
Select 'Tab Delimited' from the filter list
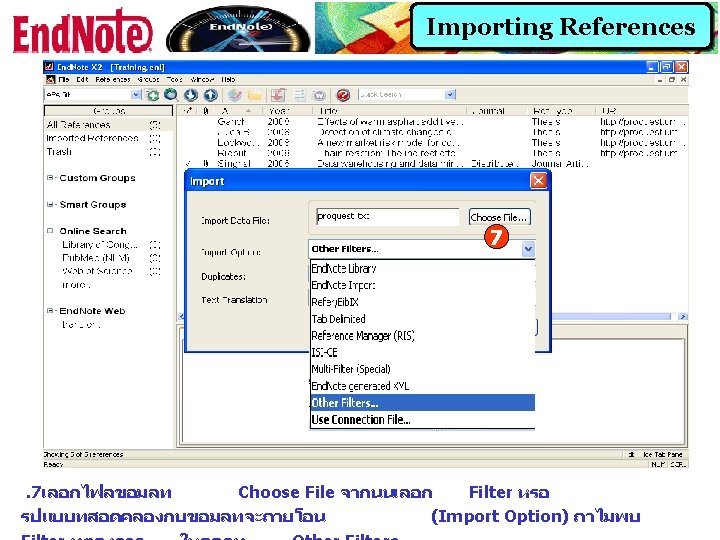(422, 319)
